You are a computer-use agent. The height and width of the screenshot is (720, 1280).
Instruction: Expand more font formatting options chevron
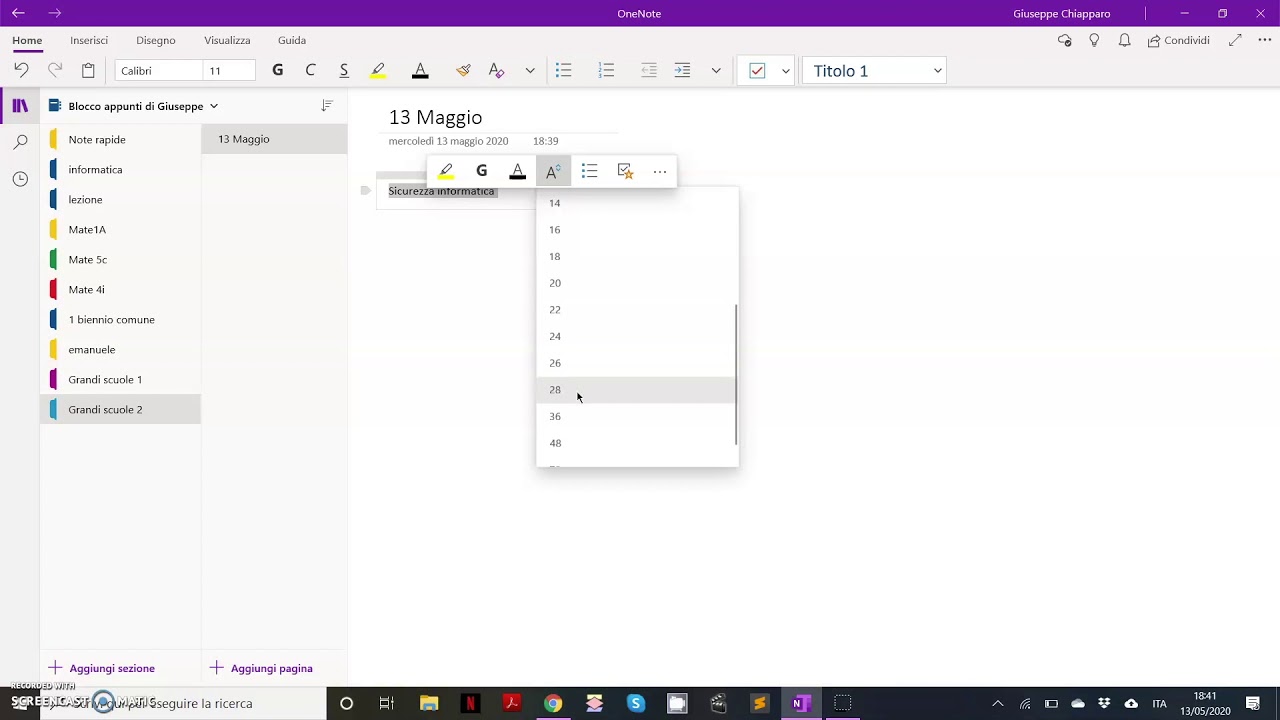click(x=530, y=71)
